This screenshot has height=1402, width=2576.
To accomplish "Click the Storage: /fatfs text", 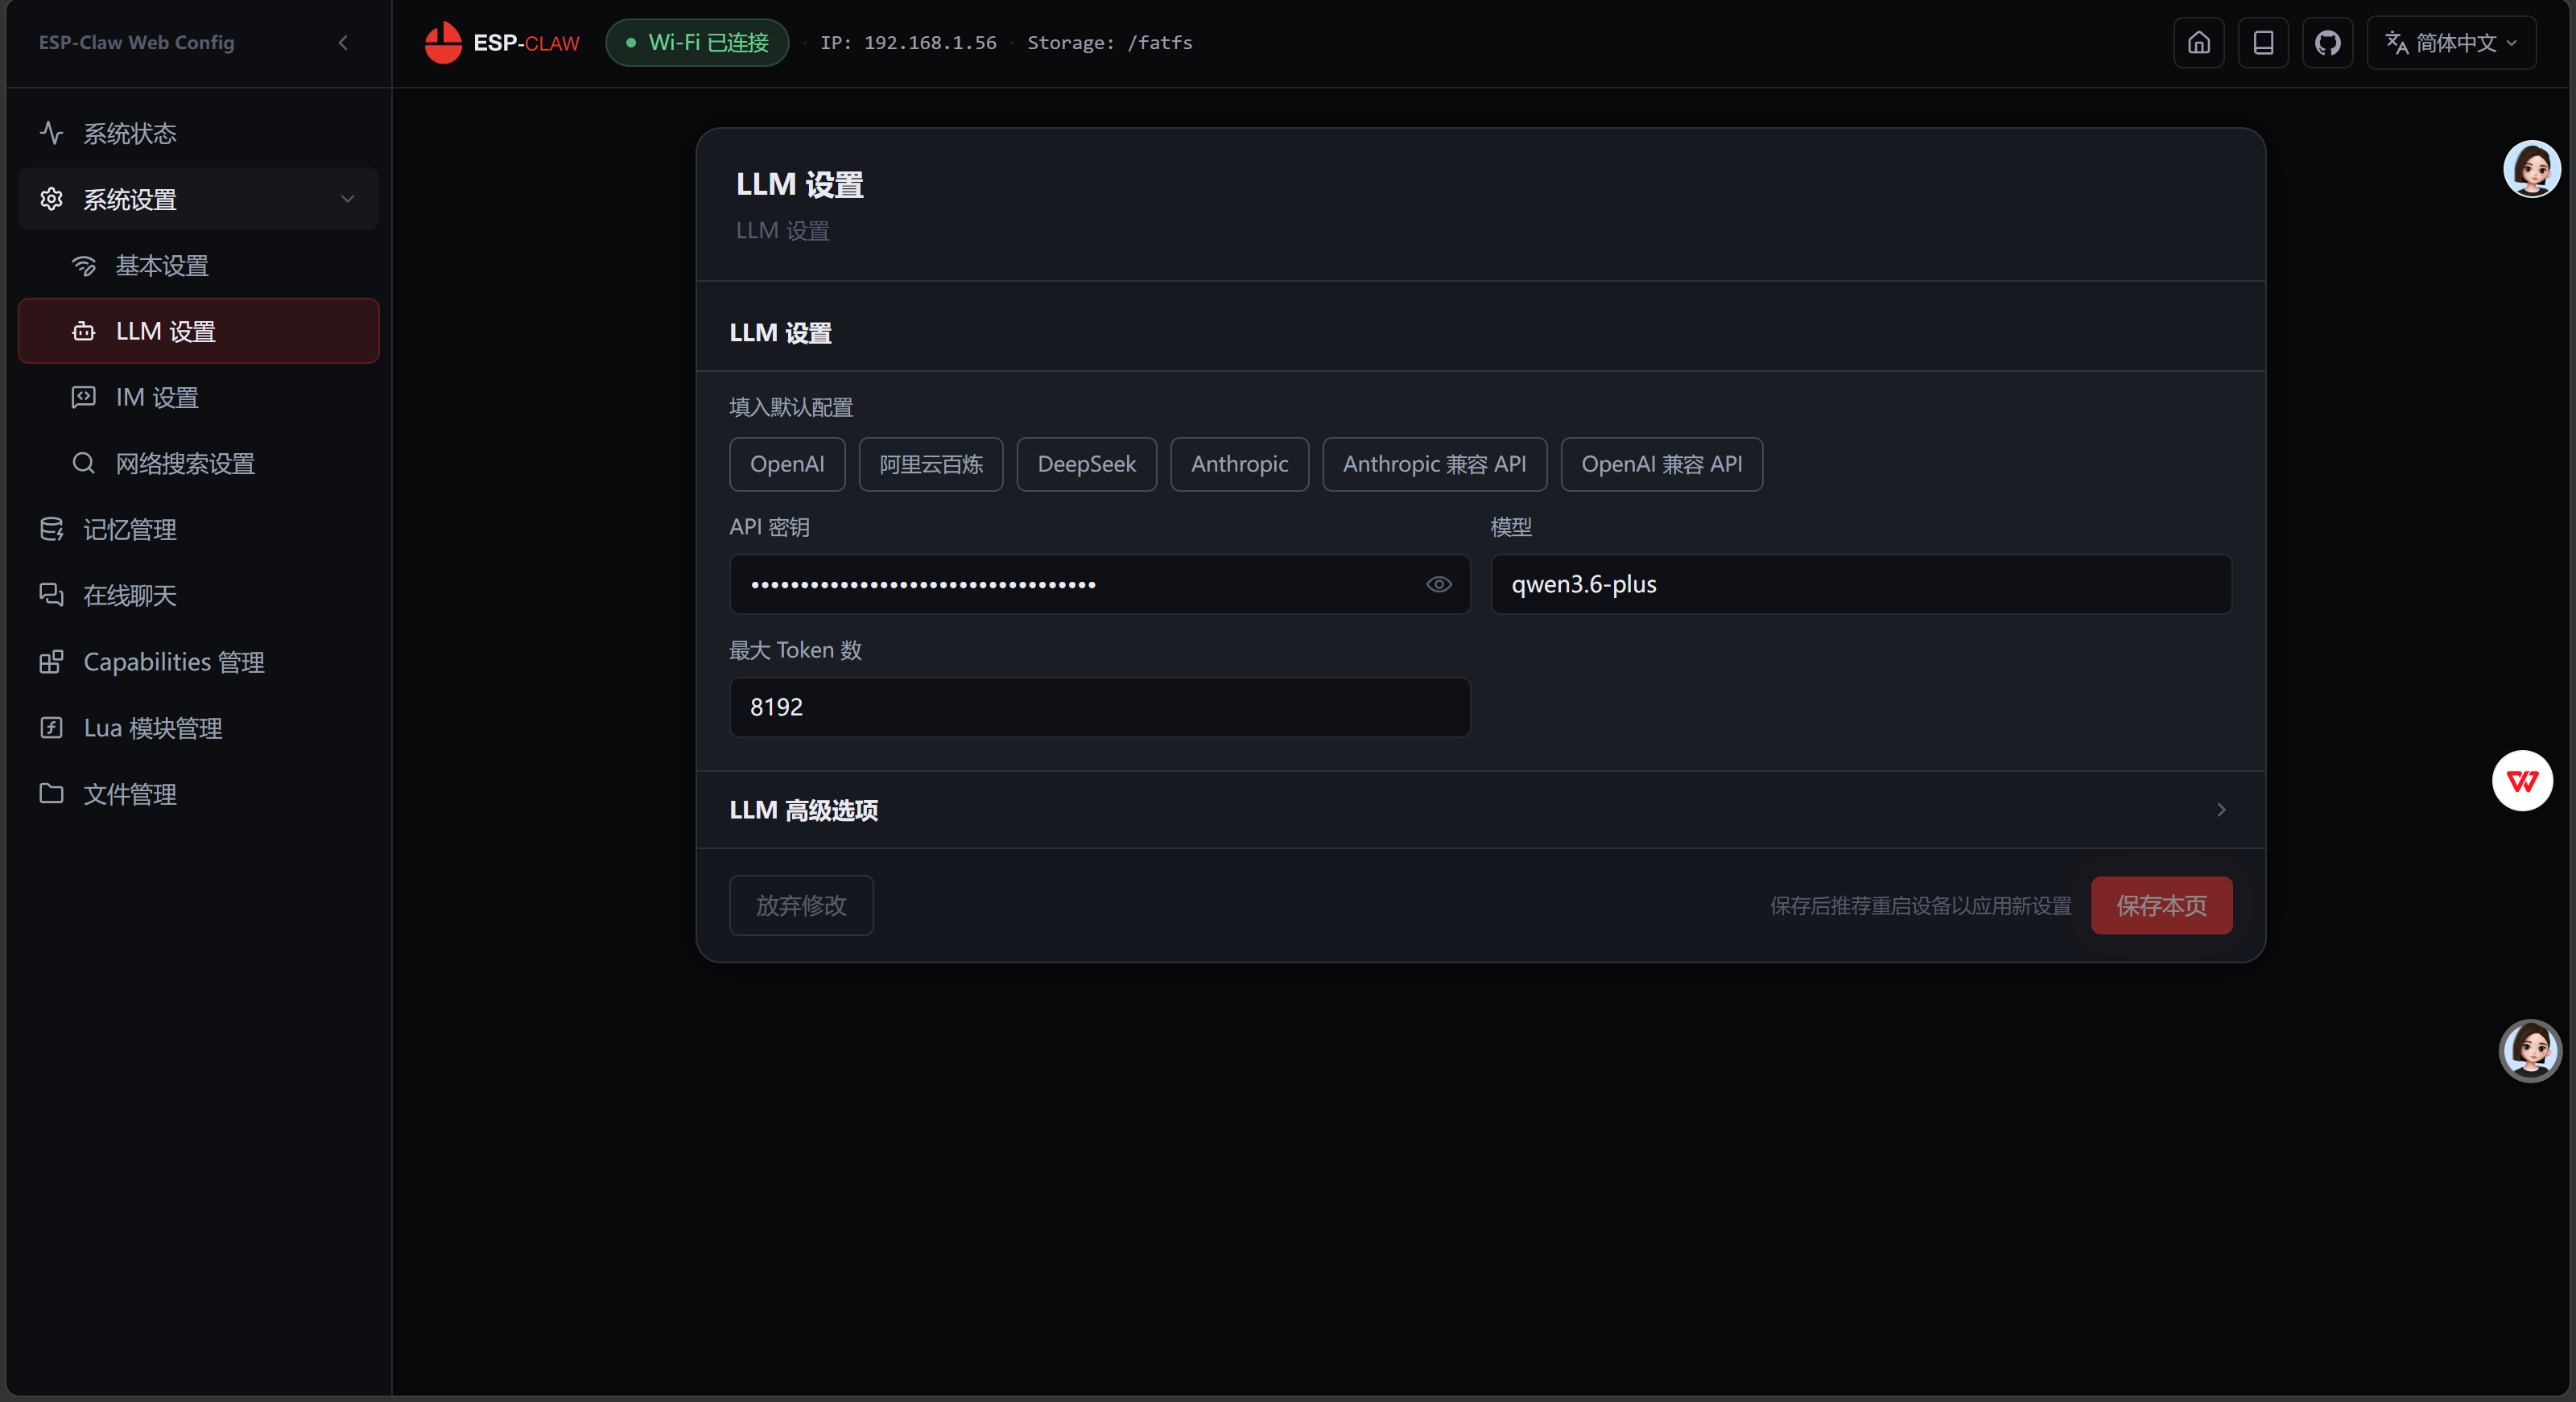I will point(1110,43).
